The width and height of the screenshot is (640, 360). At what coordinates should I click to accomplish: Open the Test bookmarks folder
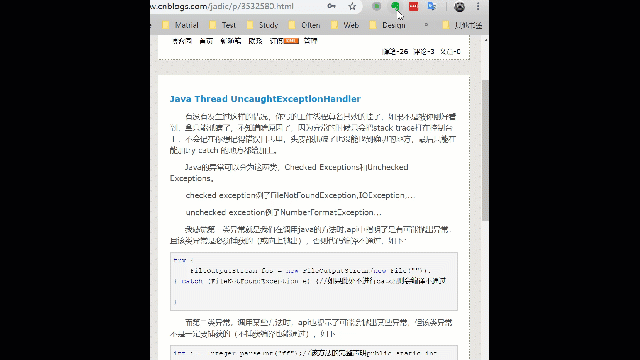(223, 25)
